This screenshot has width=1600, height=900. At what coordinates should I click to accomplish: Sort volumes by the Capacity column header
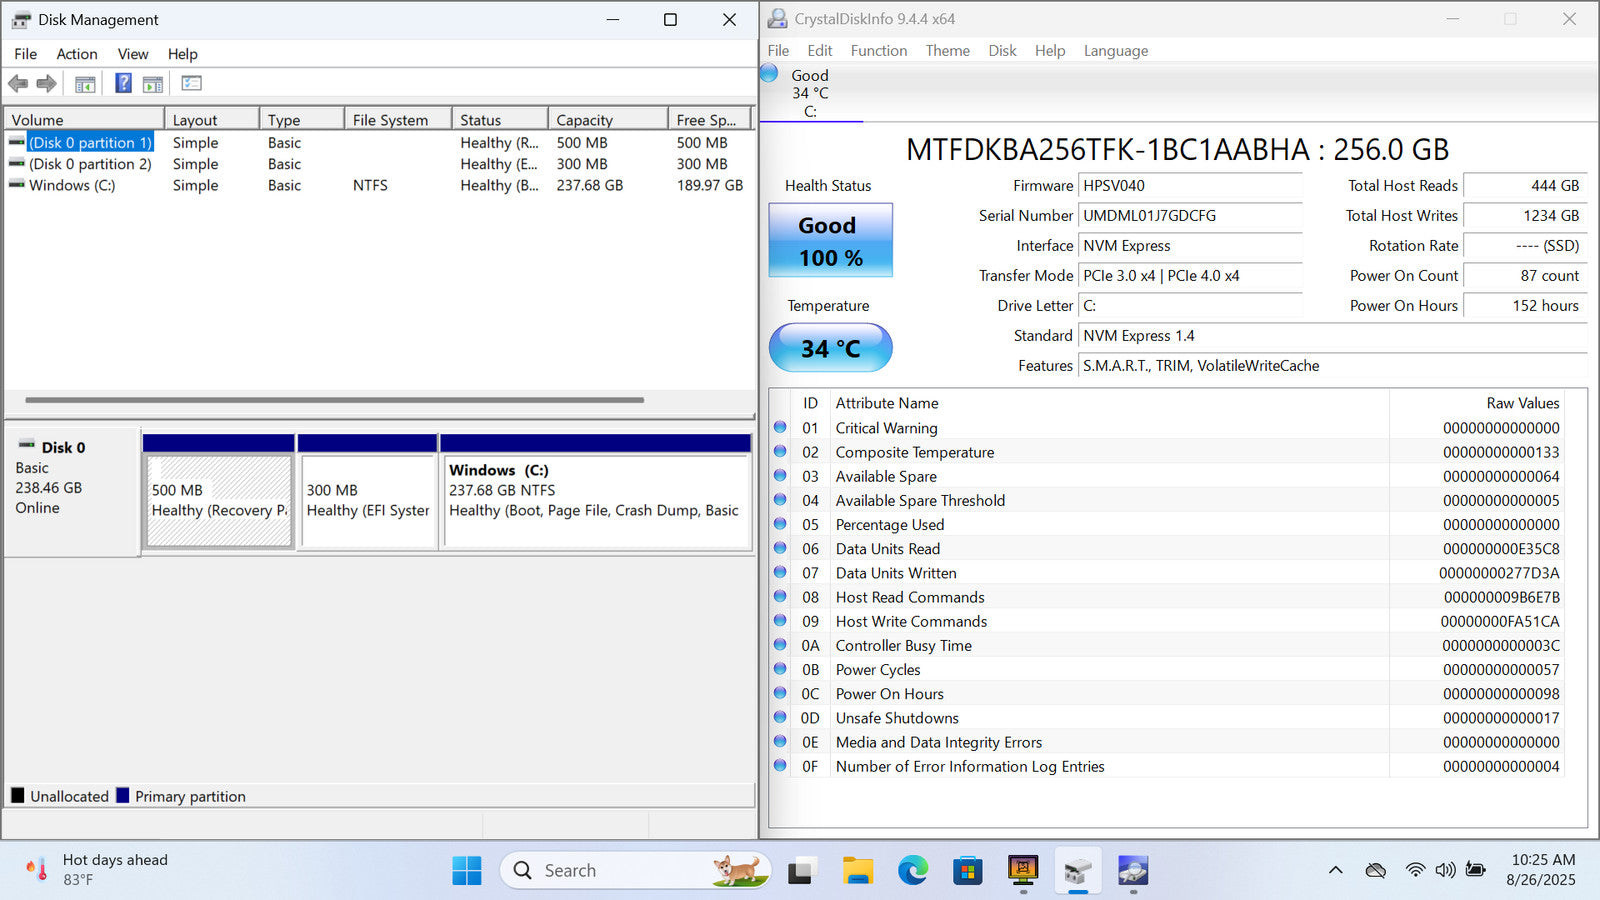coord(608,119)
